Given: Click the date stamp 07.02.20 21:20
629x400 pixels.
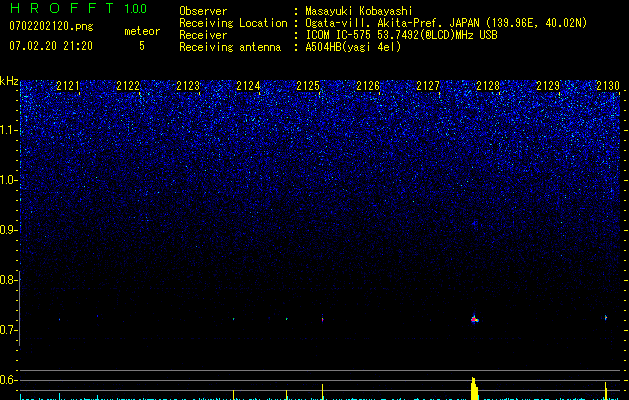Looking at the screenshot, I should 50,46.
